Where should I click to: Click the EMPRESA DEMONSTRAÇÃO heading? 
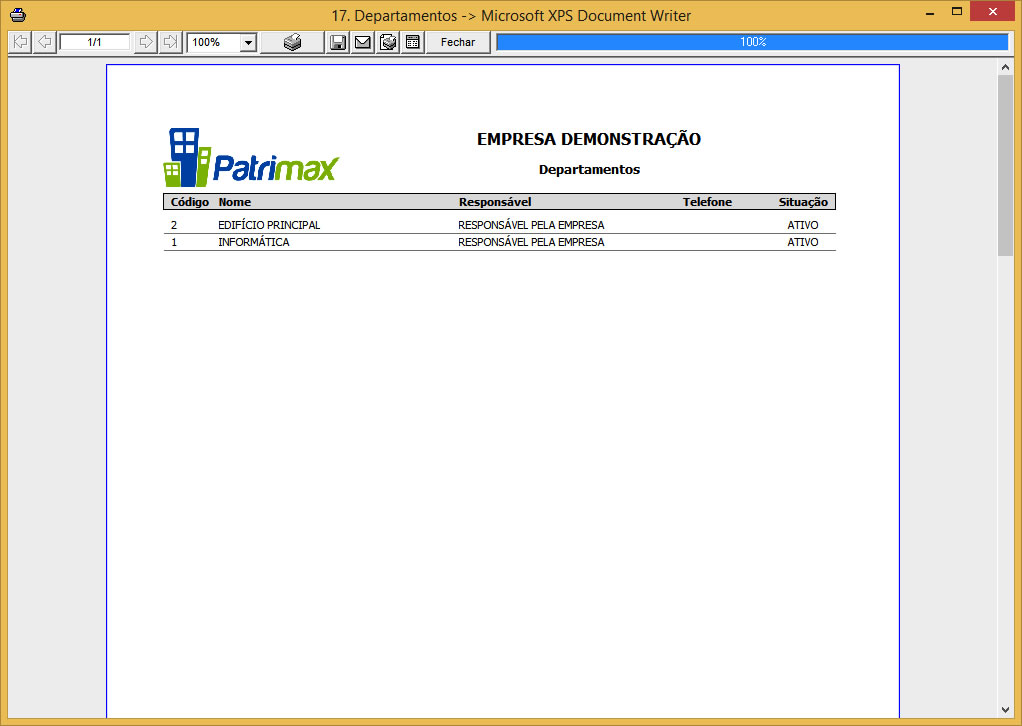click(x=589, y=139)
